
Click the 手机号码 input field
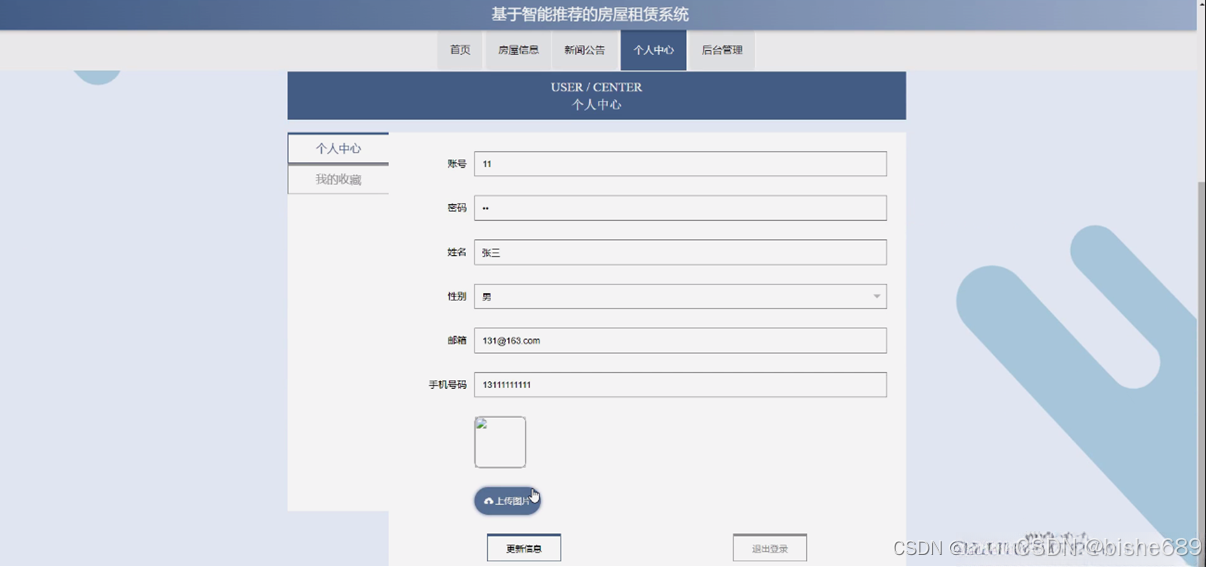tap(680, 385)
